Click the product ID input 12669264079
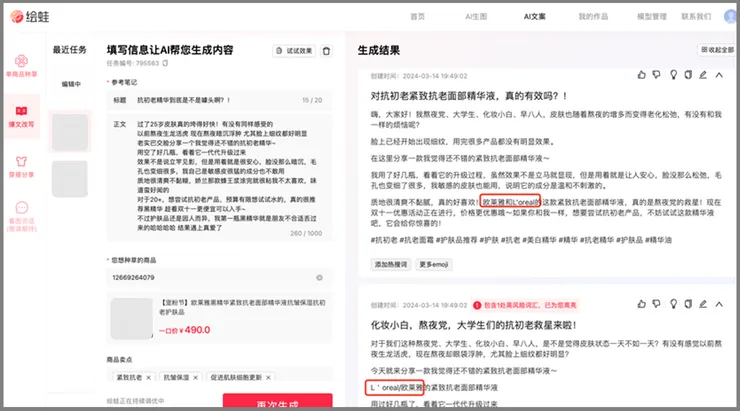This screenshot has height=411, width=740. [x=219, y=277]
